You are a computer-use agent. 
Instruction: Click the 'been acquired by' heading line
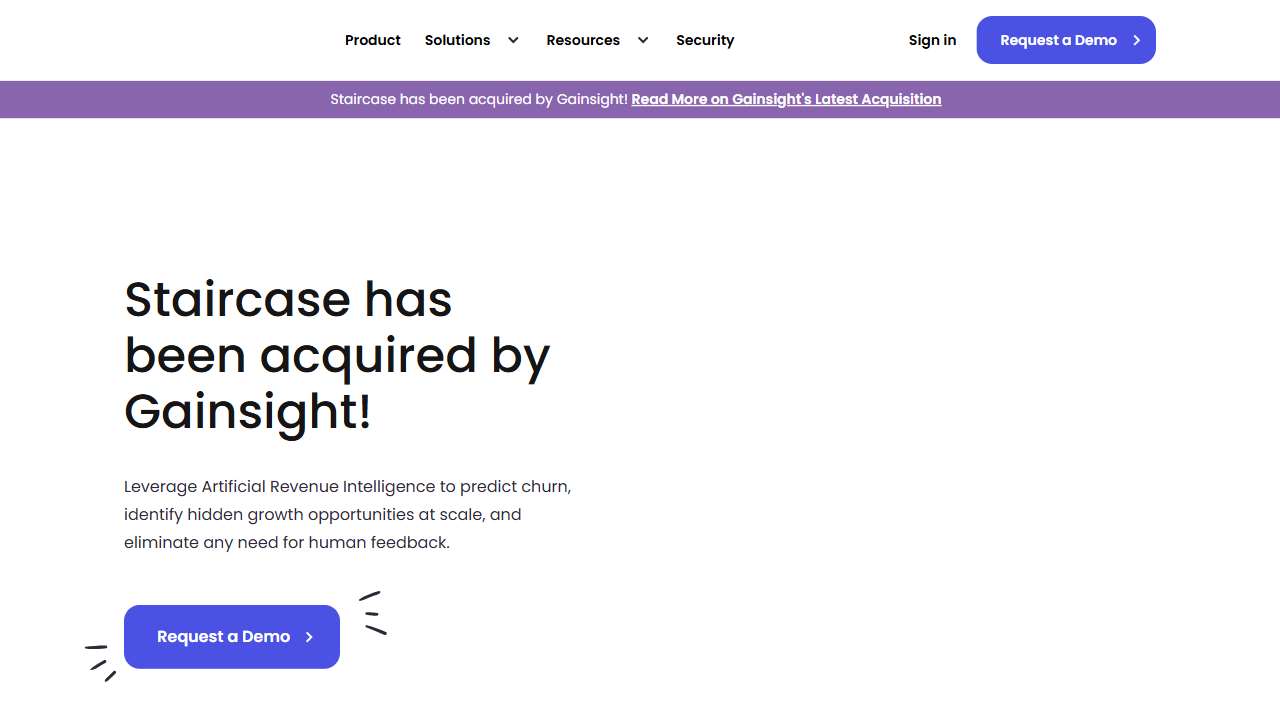337,355
